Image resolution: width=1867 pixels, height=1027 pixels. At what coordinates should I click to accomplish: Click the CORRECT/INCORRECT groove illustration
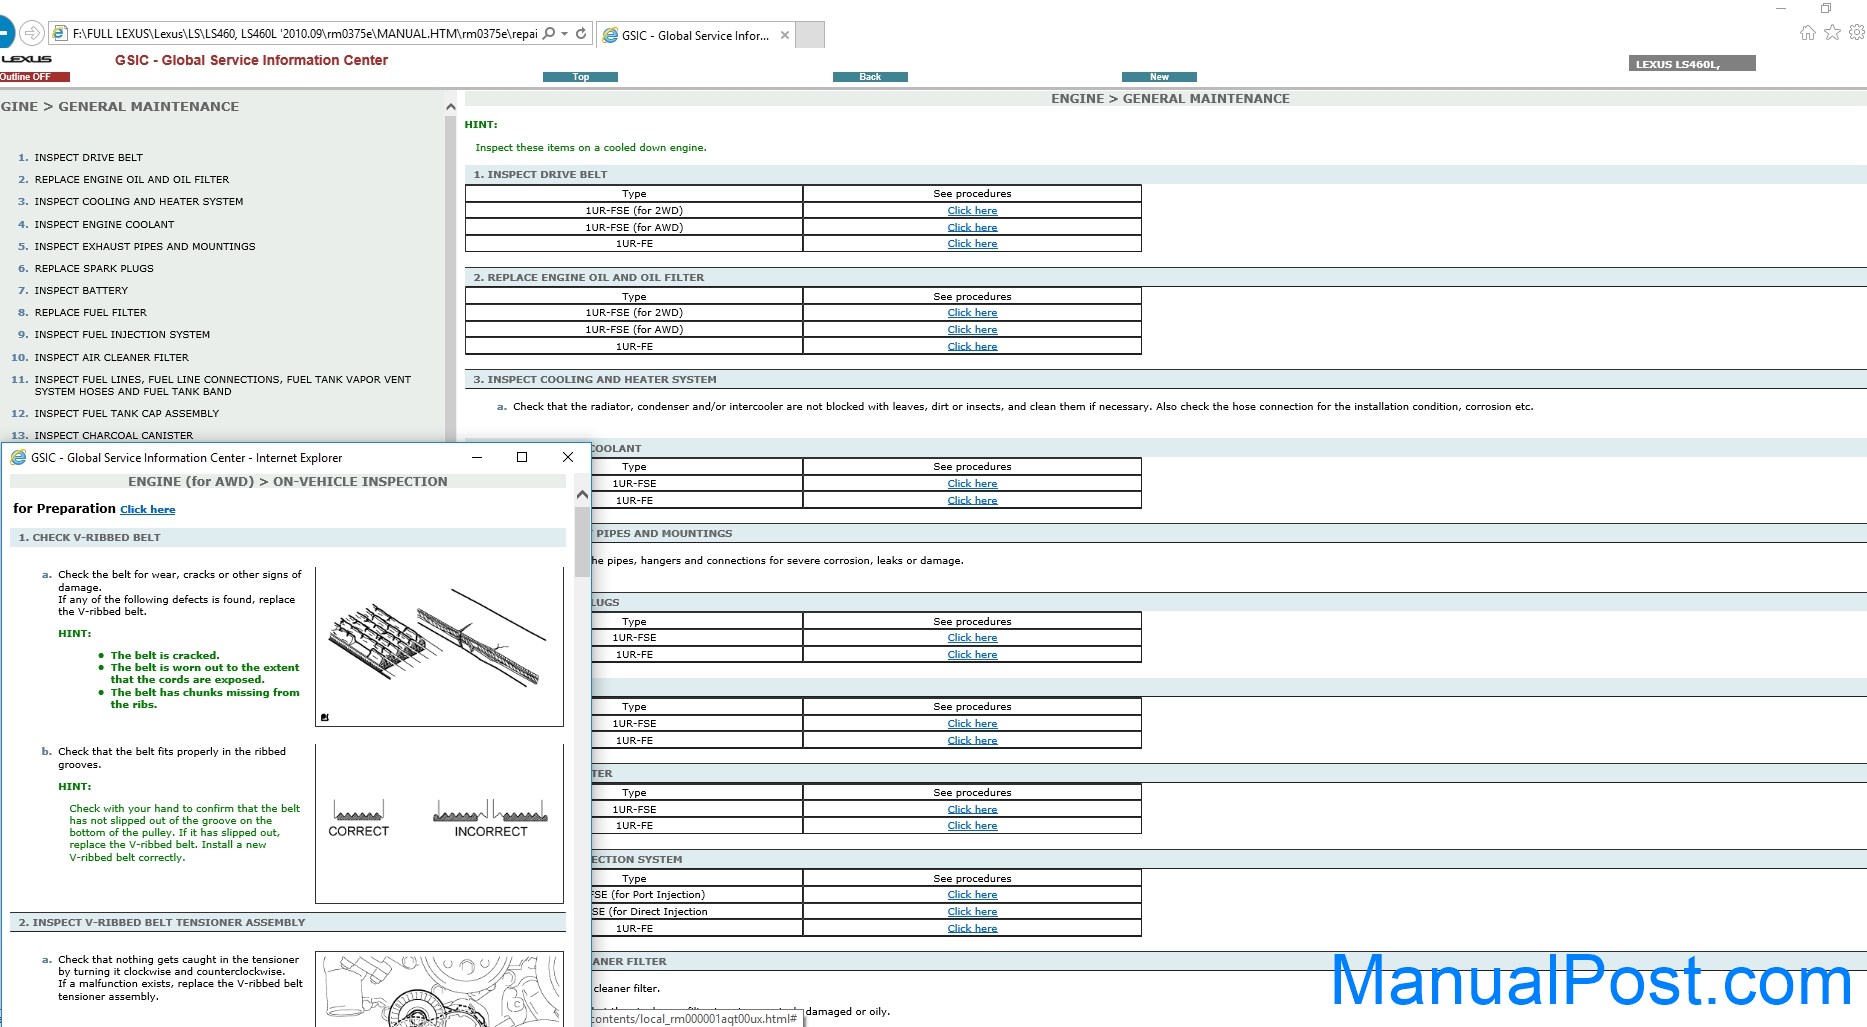click(x=439, y=824)
